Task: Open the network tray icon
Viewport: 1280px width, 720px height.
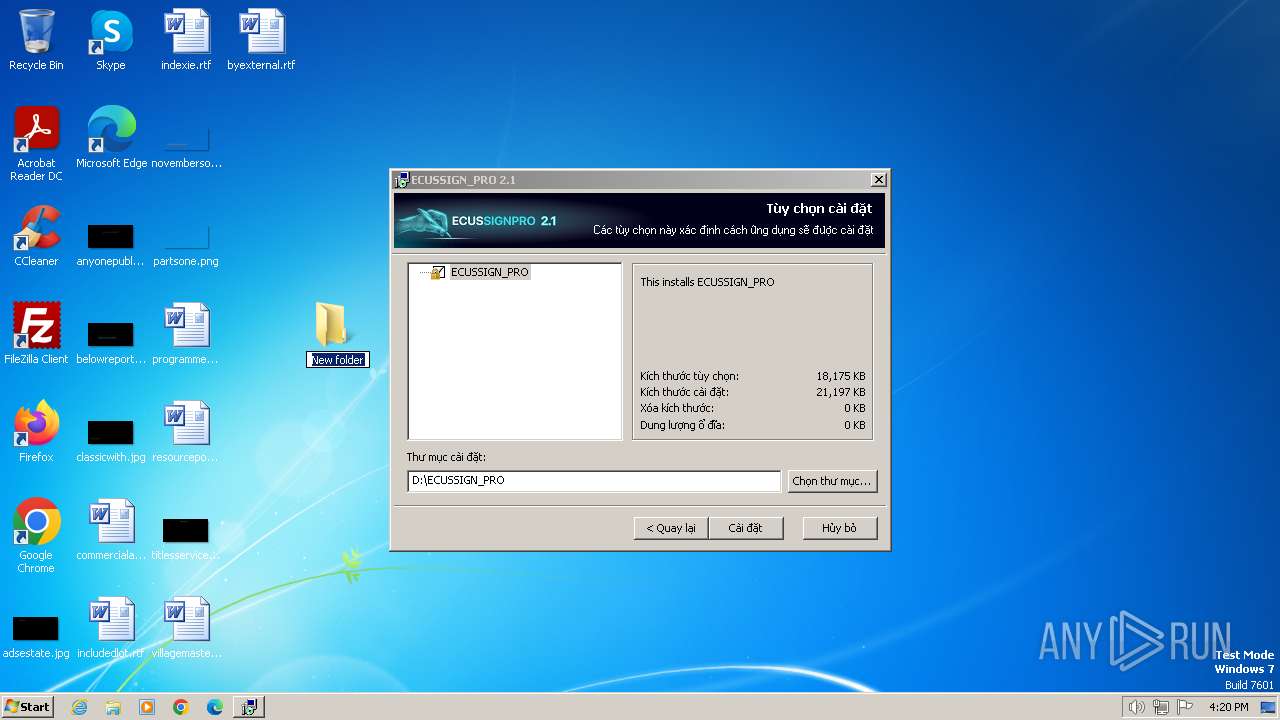Action: coord(1161,707)
